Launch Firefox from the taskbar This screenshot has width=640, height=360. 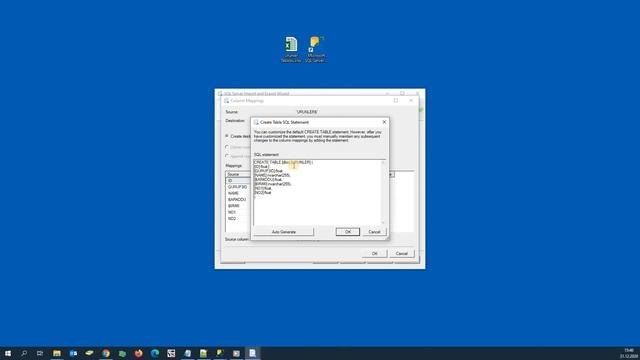138,353
